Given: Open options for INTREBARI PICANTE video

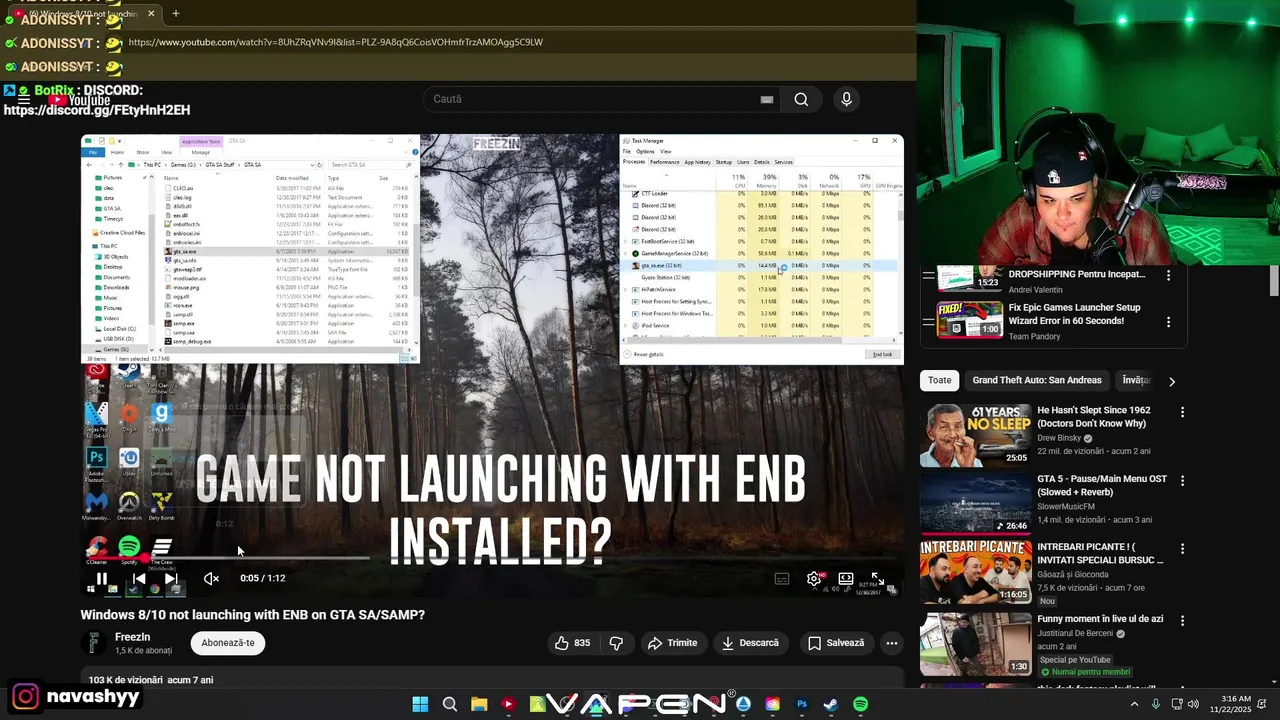Looking at the screenshot, I should 1182,549.
